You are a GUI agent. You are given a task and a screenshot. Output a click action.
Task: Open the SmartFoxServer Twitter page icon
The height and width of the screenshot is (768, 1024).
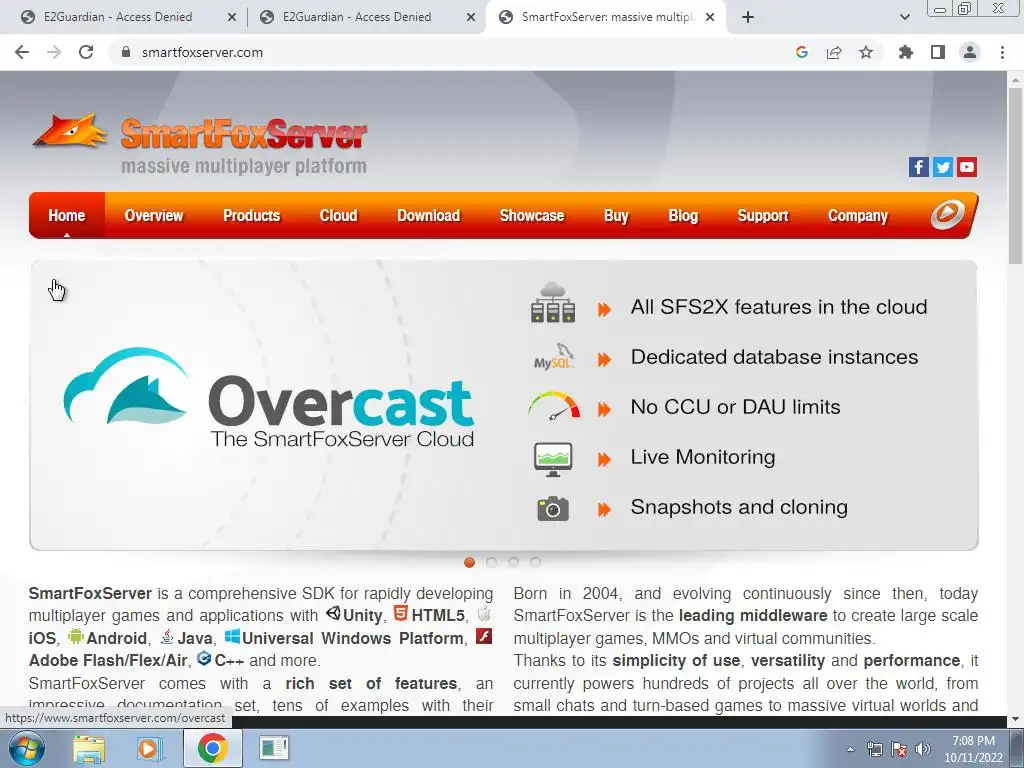(x=942, y=167)
